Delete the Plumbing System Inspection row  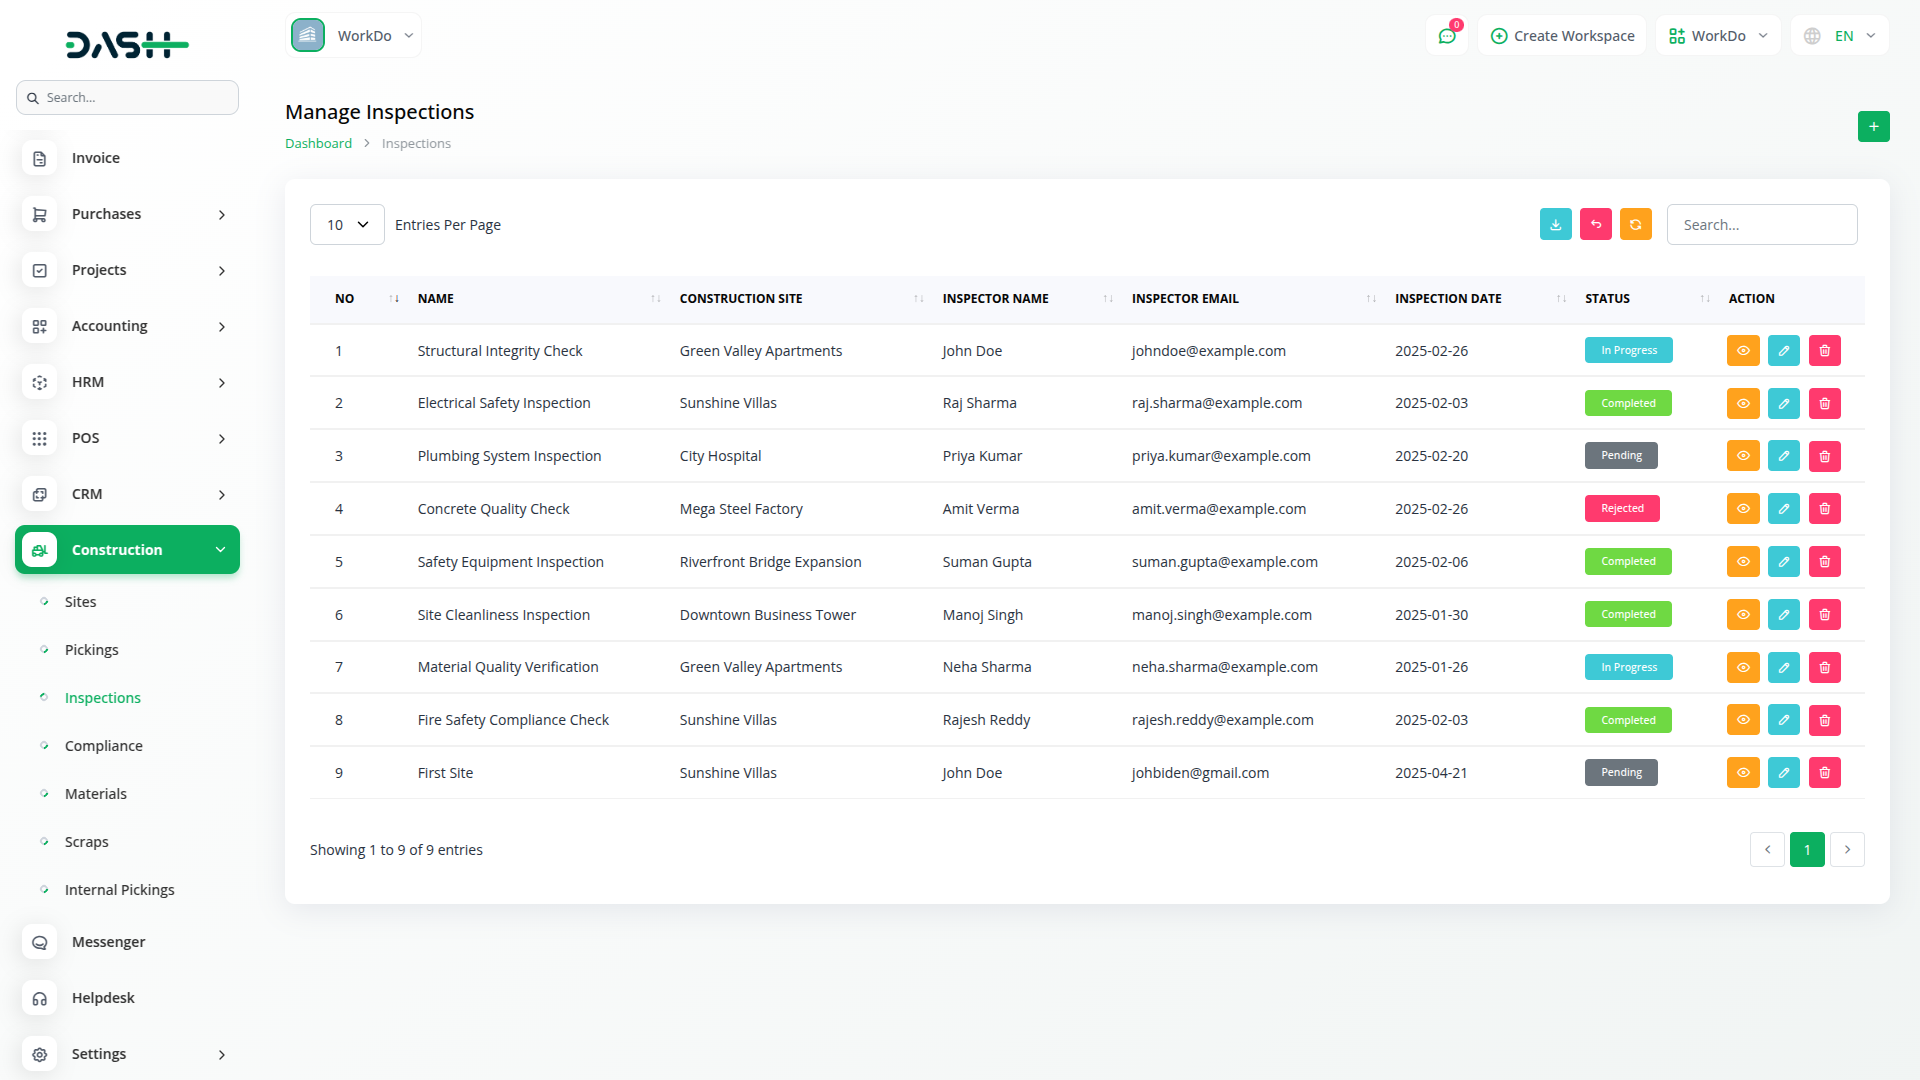coord(1824,456)
